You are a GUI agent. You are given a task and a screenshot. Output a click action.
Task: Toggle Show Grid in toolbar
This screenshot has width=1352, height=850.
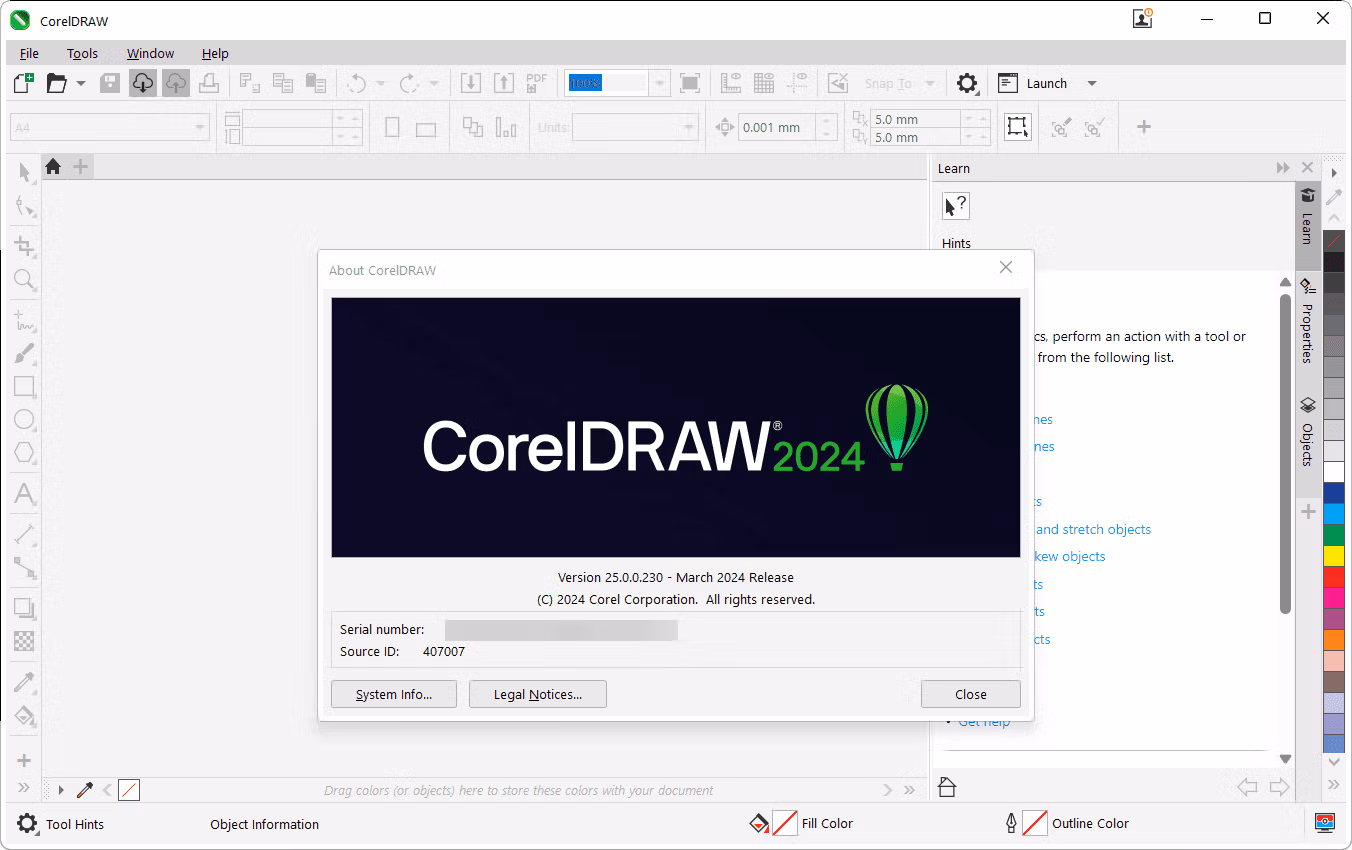[x=764, y=83]
